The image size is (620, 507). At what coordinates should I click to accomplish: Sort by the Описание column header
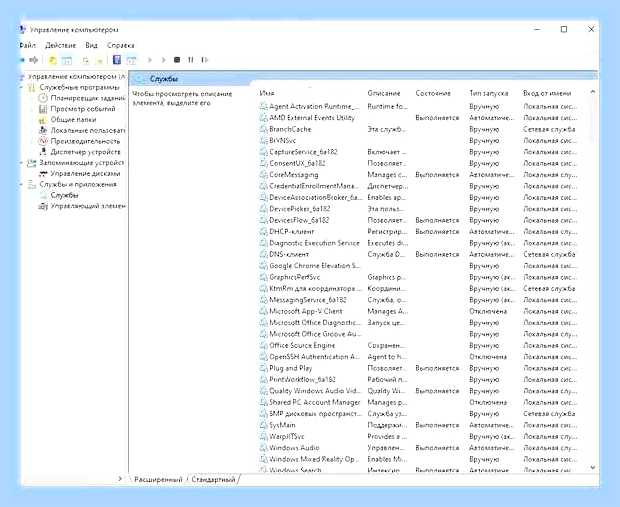click(384, 93)
